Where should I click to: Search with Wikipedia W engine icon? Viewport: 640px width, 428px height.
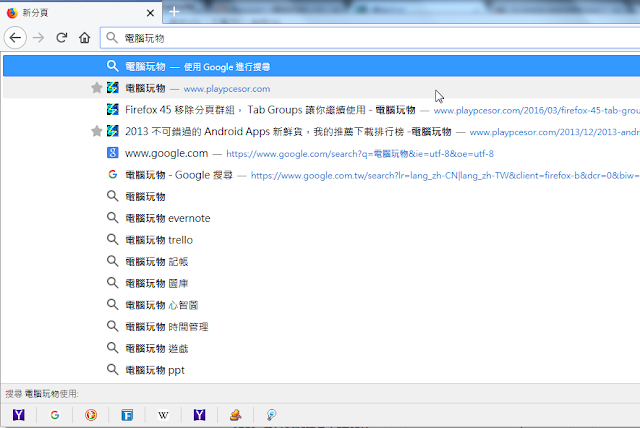163,415
